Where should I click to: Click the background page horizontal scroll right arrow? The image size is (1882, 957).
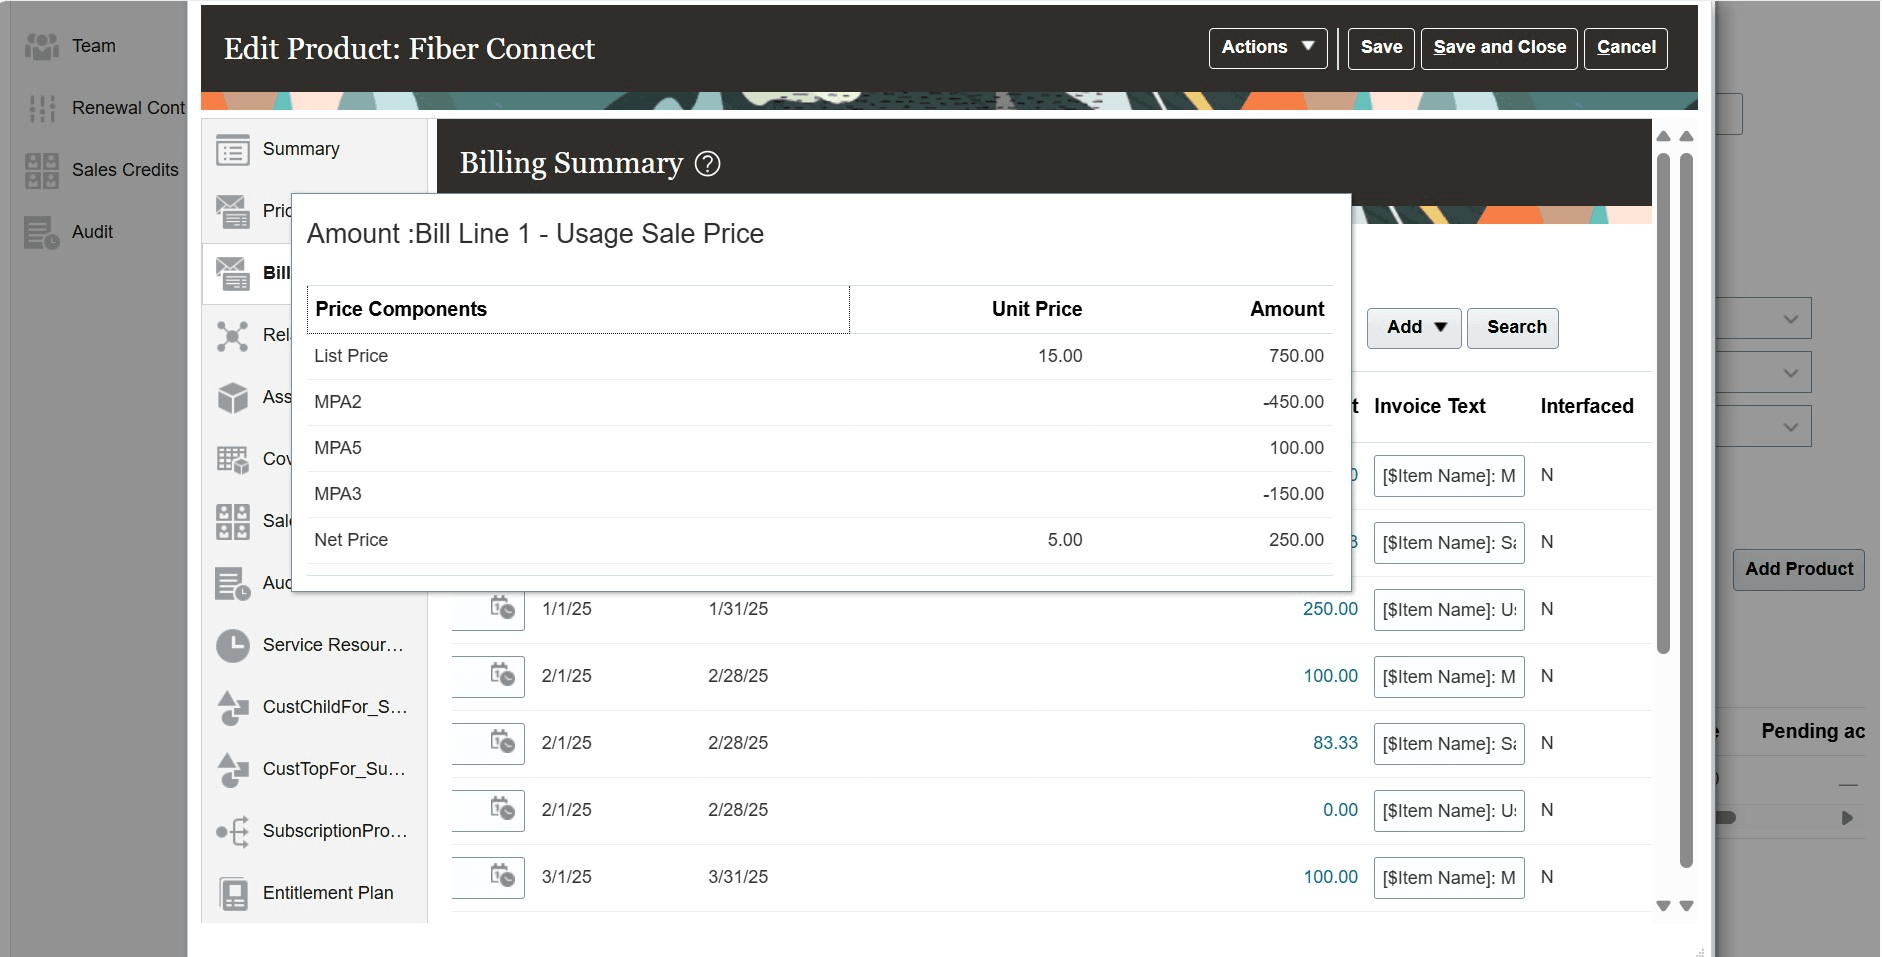click(1847, 818)
